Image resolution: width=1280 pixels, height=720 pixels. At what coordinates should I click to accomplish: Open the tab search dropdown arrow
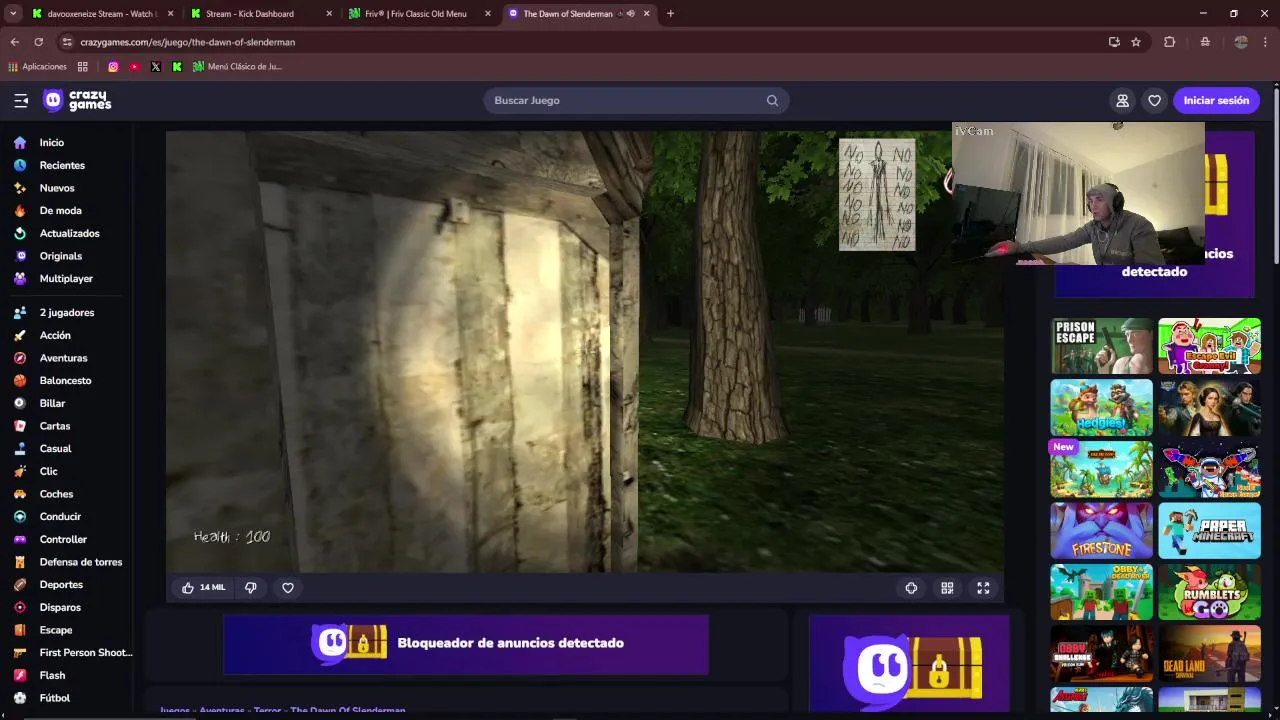(13, 14)
